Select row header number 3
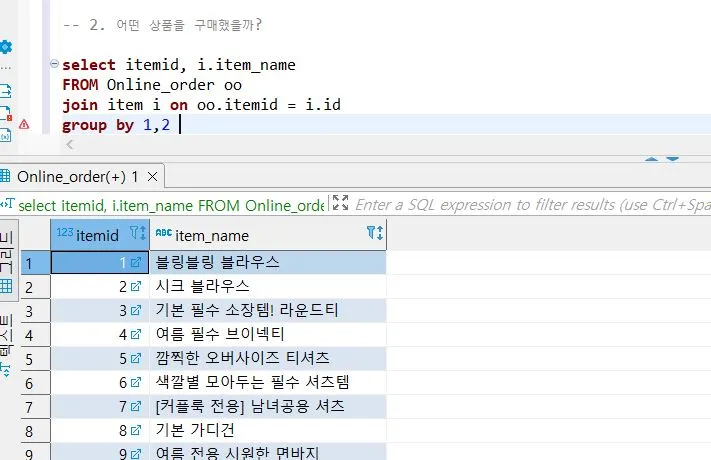Image resolution: width=711 pixels, height=460 pixels. click(35, 311)
